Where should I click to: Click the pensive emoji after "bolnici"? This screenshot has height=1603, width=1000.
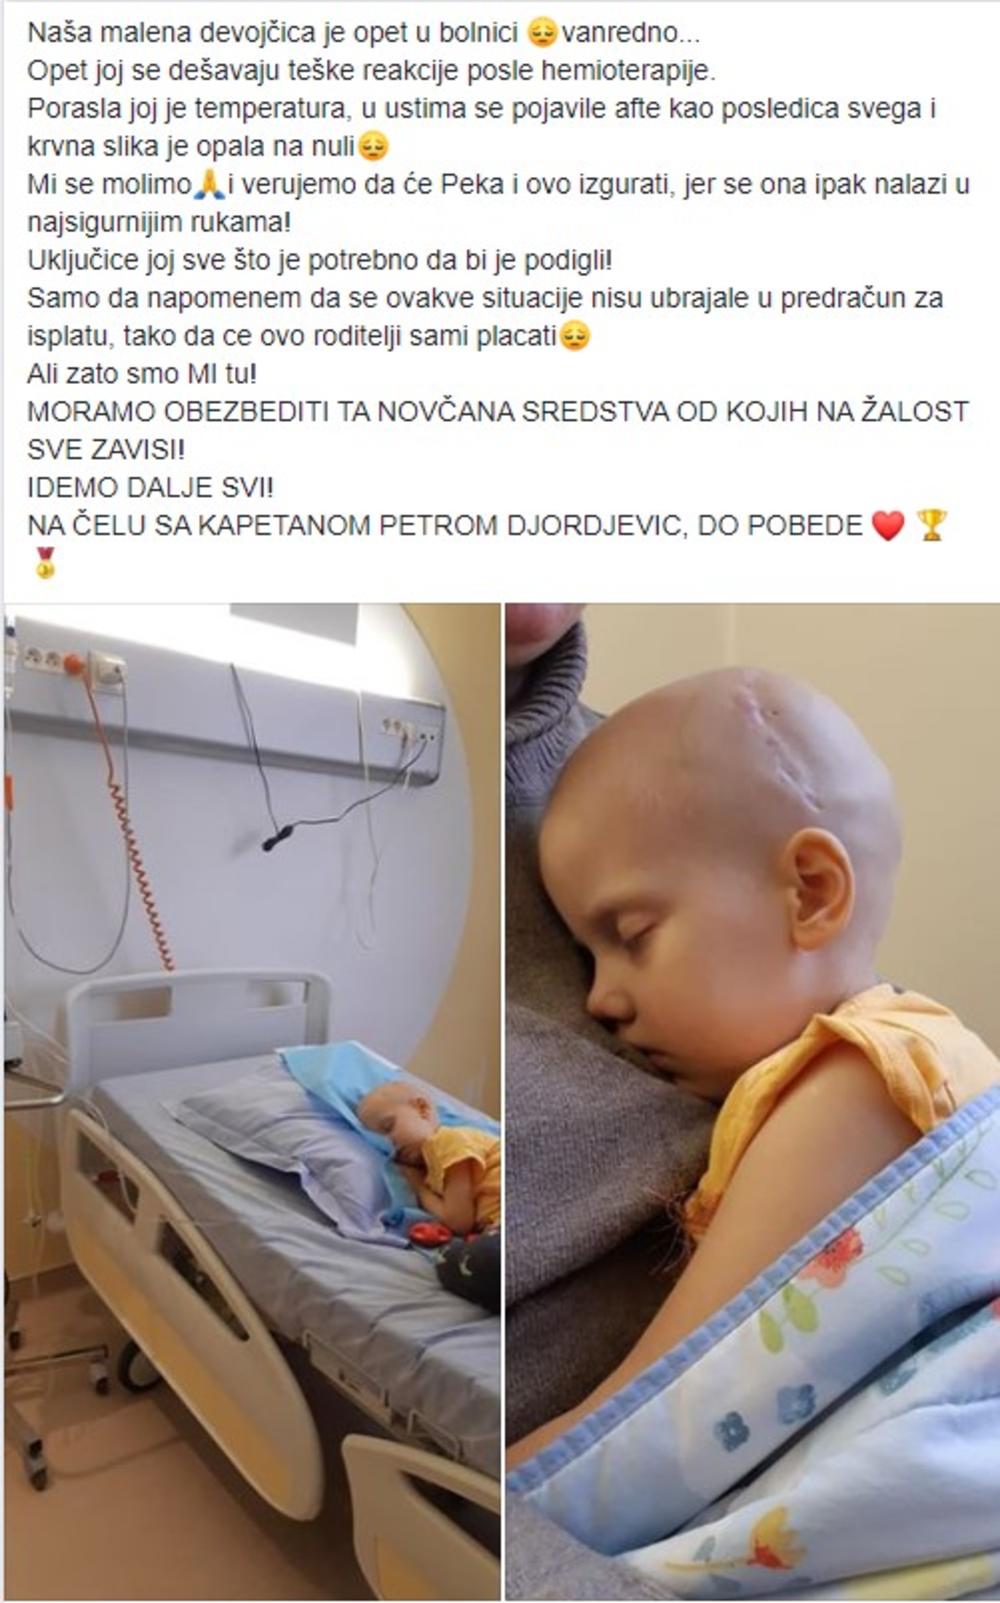[541, 34]
